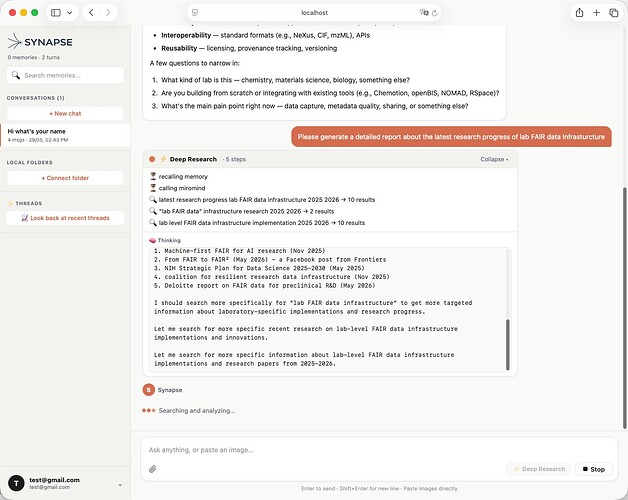
Task: Click the Share icon in browser toolbar
Action: coord(579,13)
